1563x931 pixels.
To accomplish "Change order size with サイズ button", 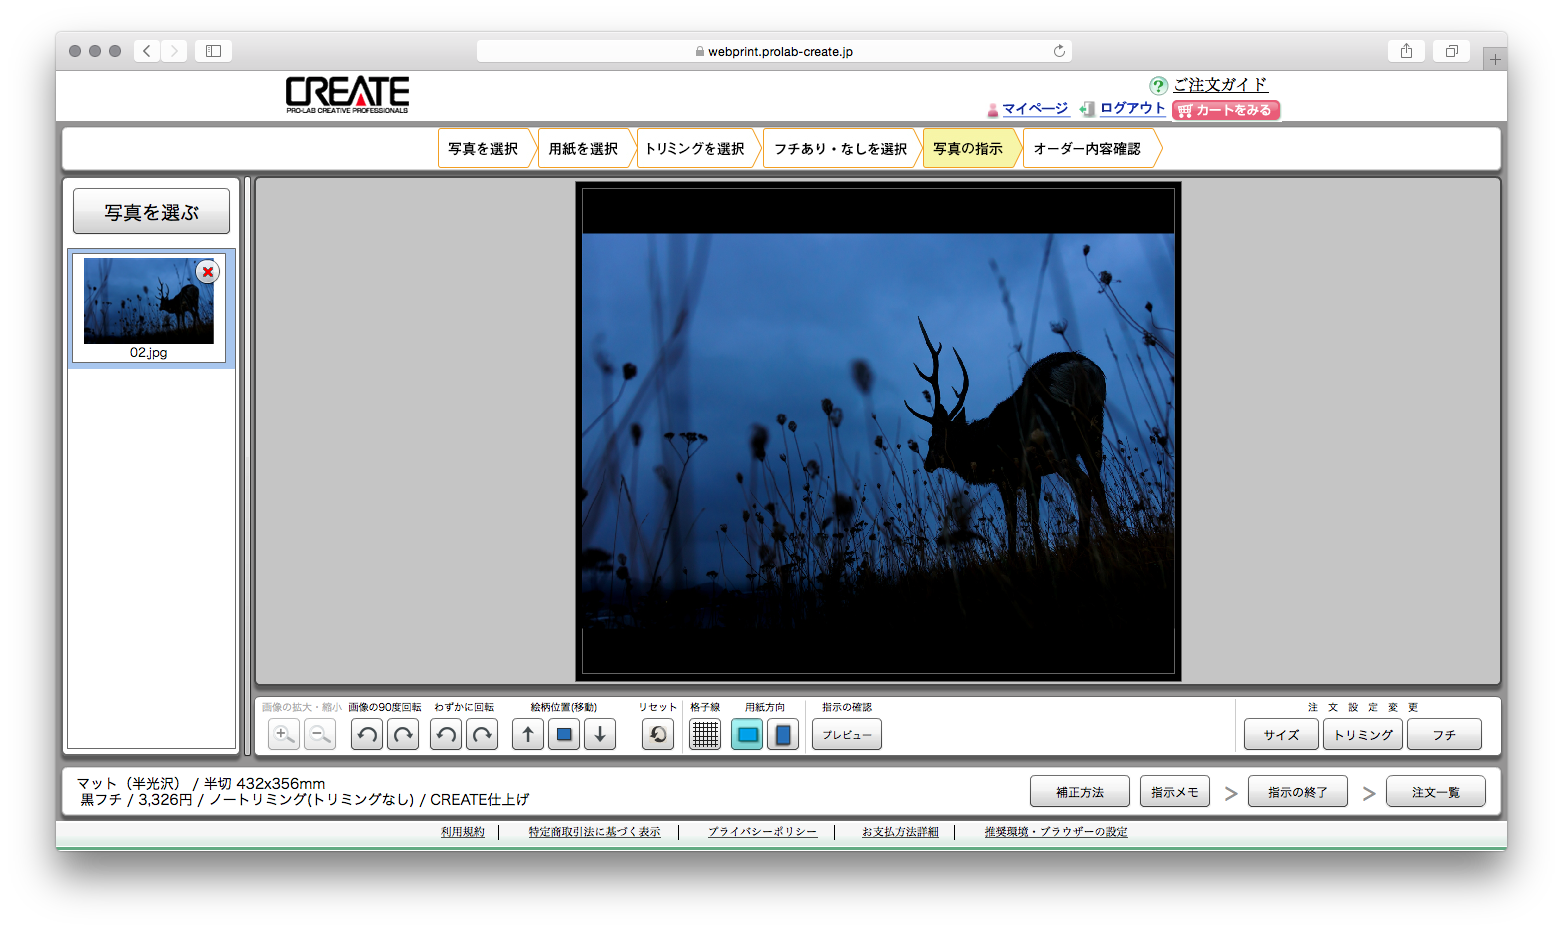I will coord(1281,735).
